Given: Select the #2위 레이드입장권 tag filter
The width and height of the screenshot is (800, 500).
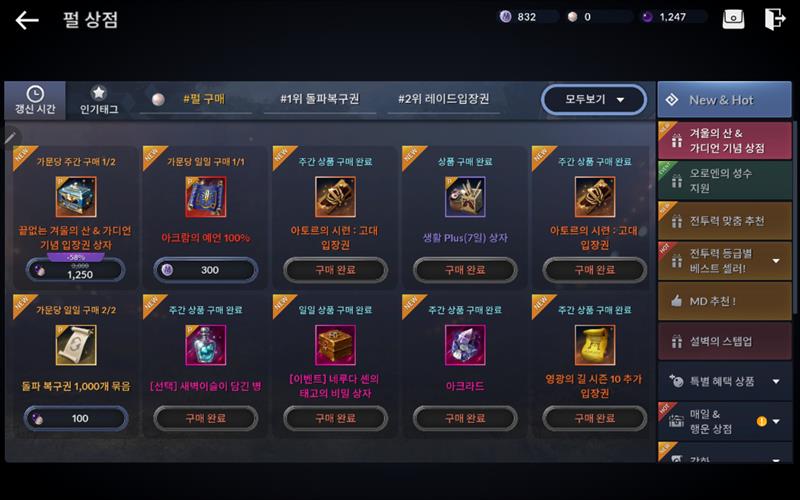Looking at the screenshot, I should pos(443,99).
